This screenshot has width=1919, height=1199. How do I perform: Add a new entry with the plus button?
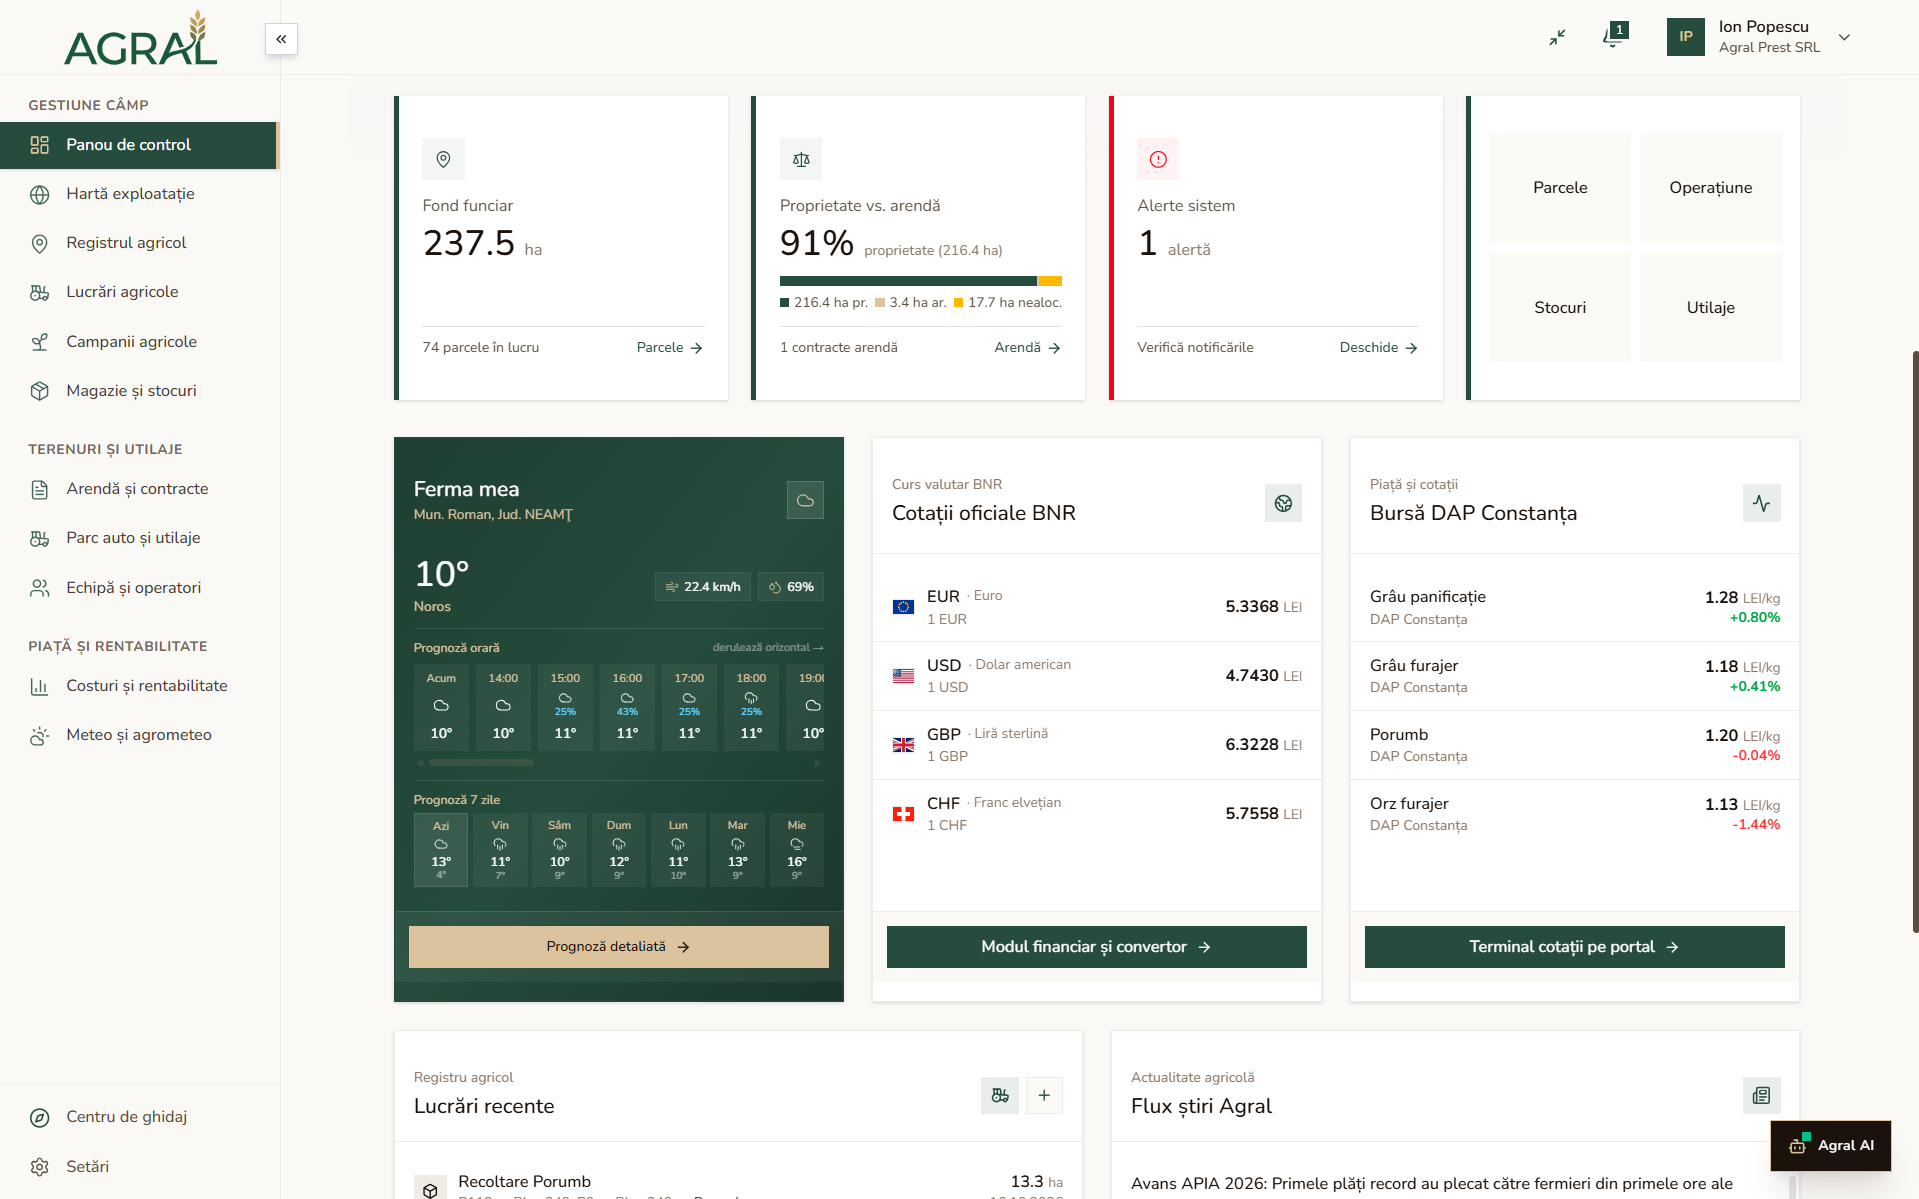click(x=1044, y=1096)
